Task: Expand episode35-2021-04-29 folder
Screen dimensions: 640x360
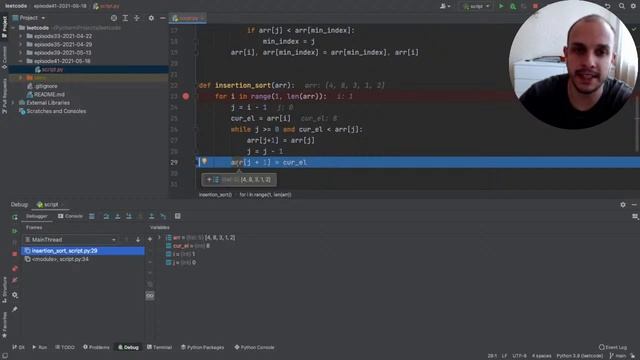Action: tap(20, 44)
